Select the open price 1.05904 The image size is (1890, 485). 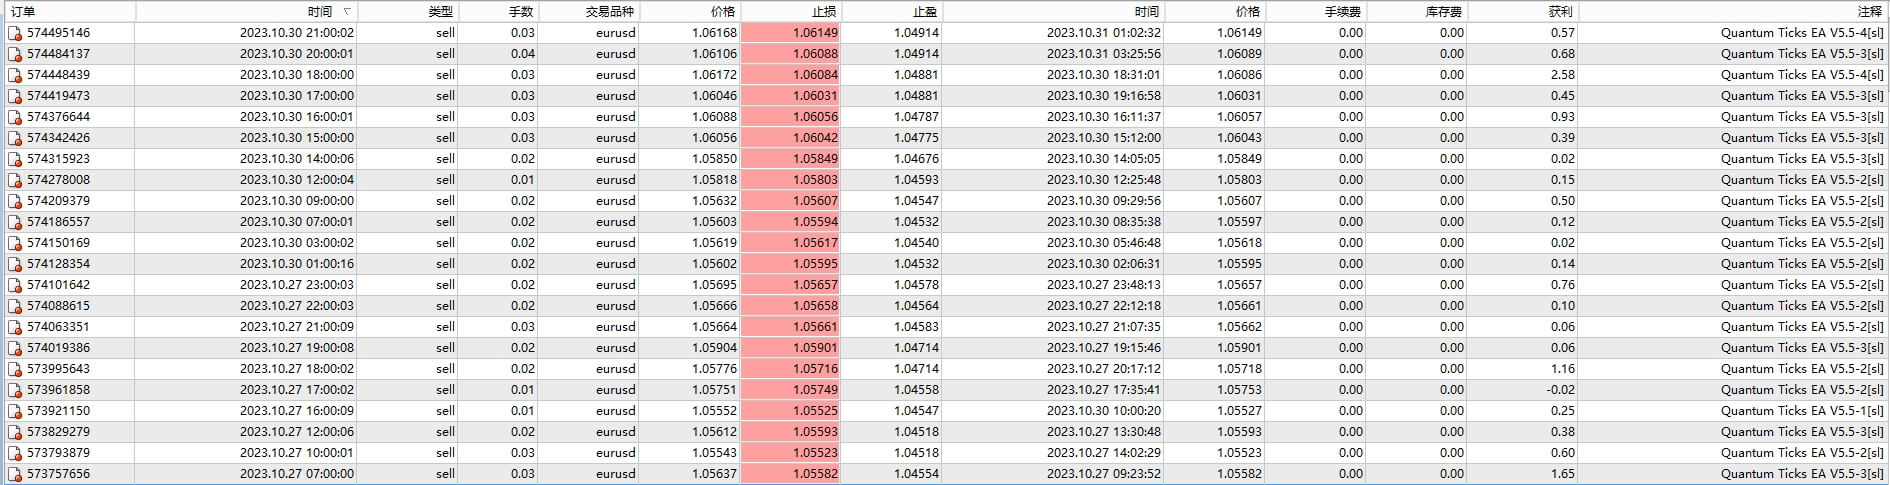(x=714, y=348)
